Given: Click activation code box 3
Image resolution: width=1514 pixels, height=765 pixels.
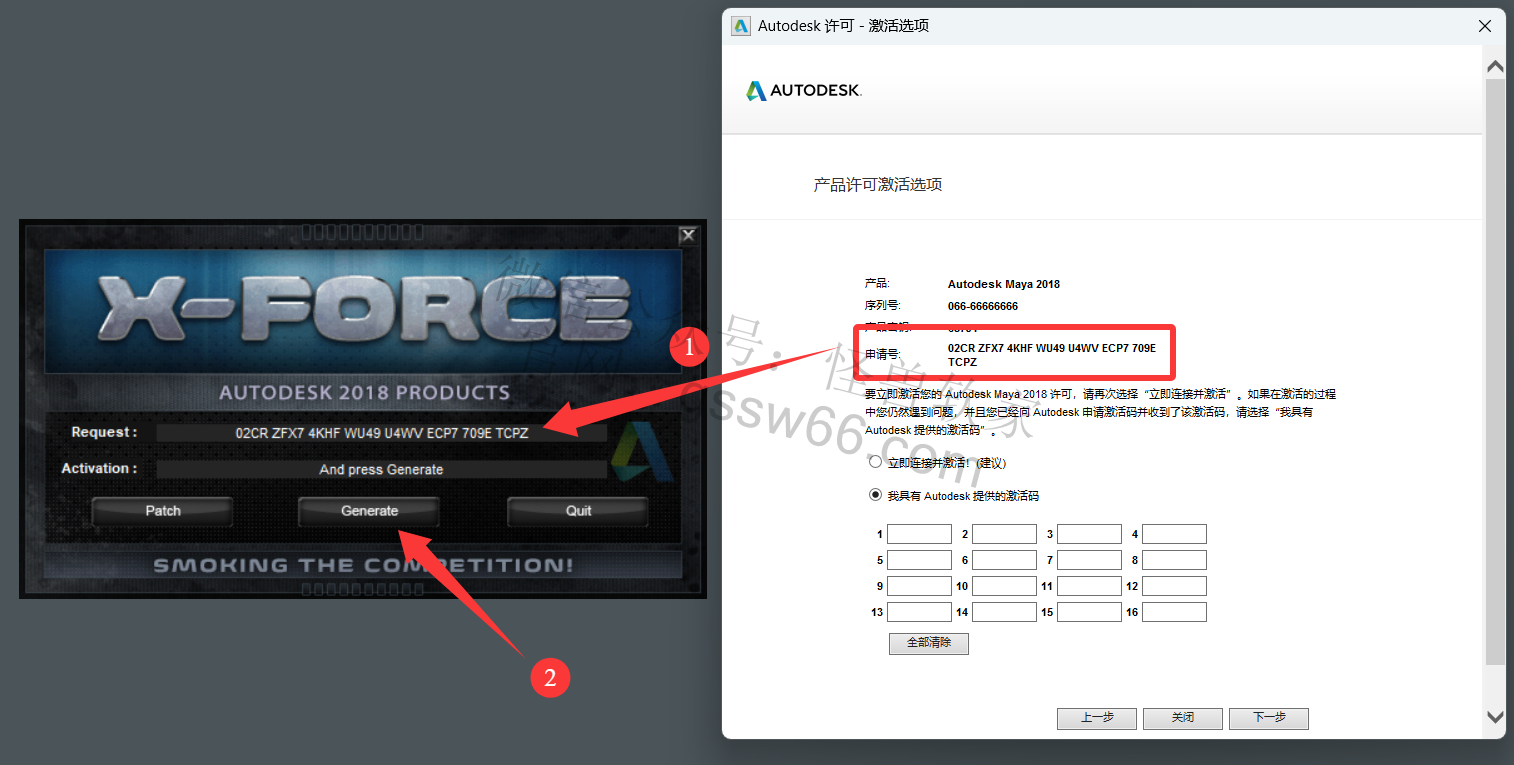Looking at the screenshot, I should click(x=1089, y=534).
